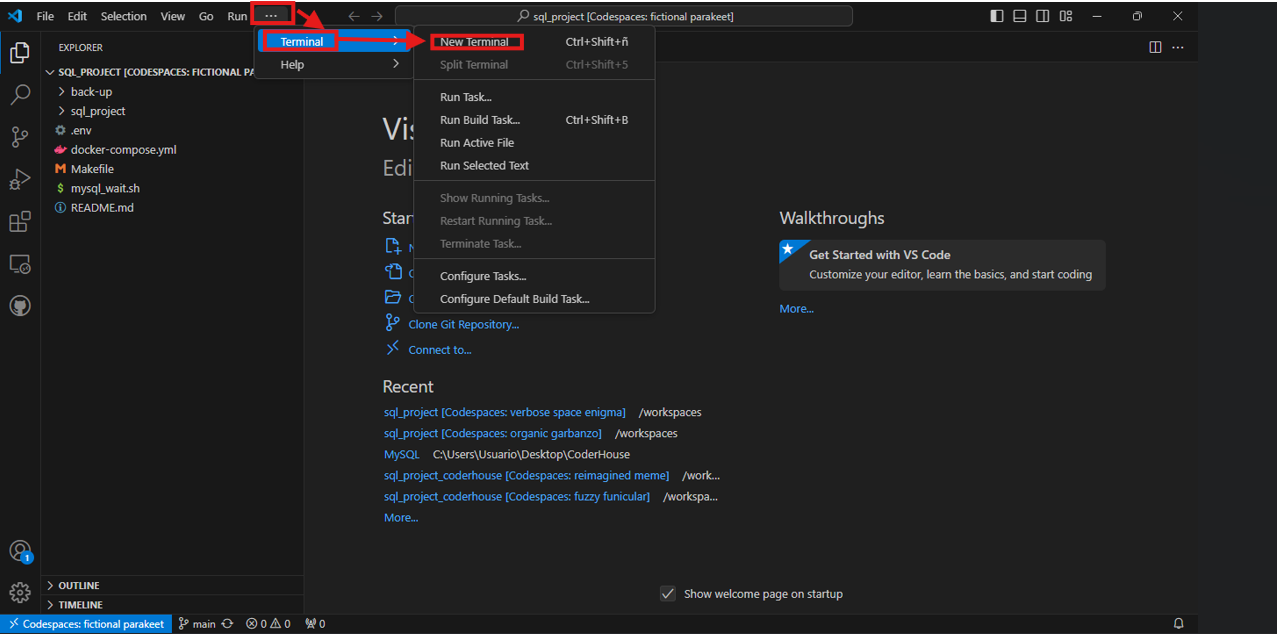Open recent MySQL folder link
This screenshot has height=634, width=1277.
(x=402, y=454)
